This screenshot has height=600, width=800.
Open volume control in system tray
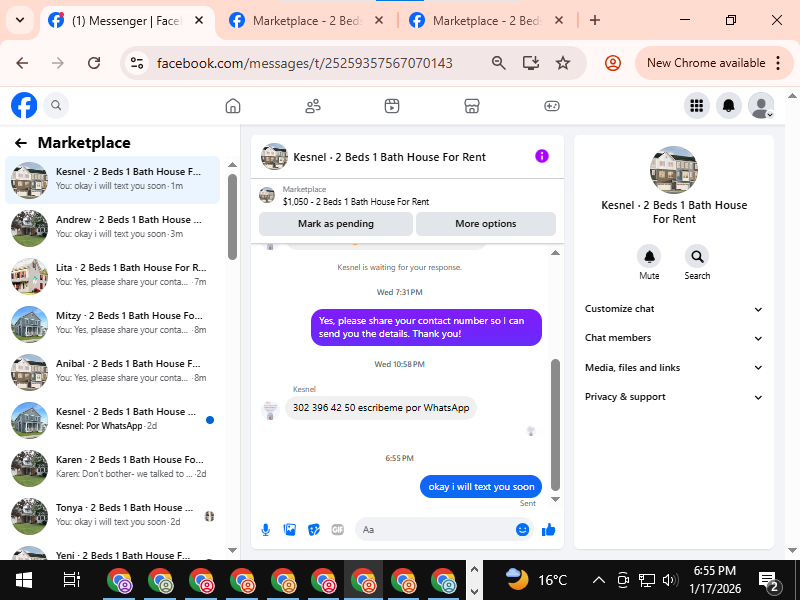tap(670, 580)
